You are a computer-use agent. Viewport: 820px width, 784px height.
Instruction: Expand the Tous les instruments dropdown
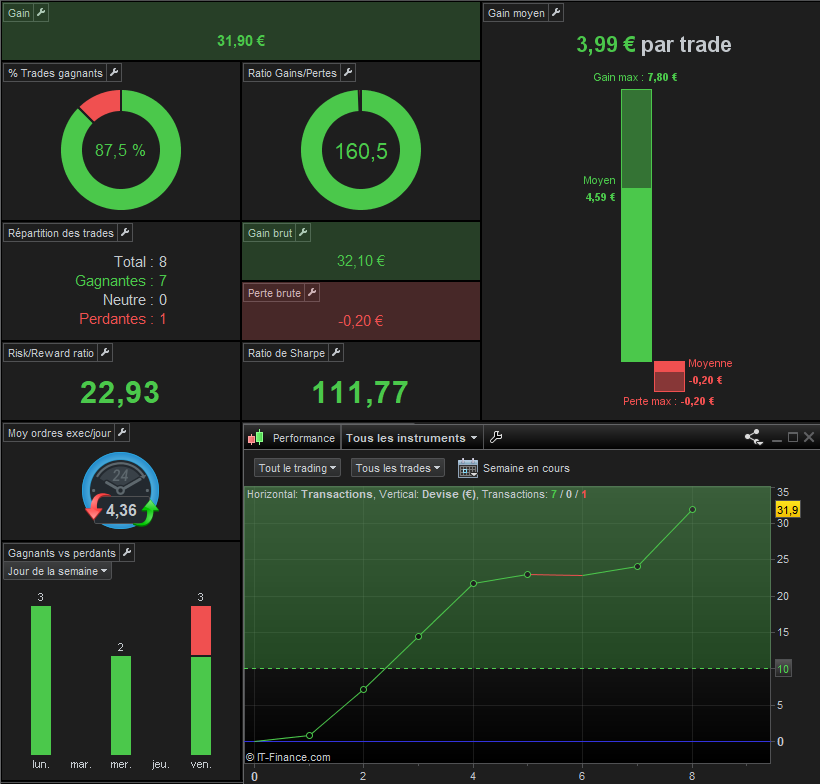pyautogui.click(x=412, y=438)
